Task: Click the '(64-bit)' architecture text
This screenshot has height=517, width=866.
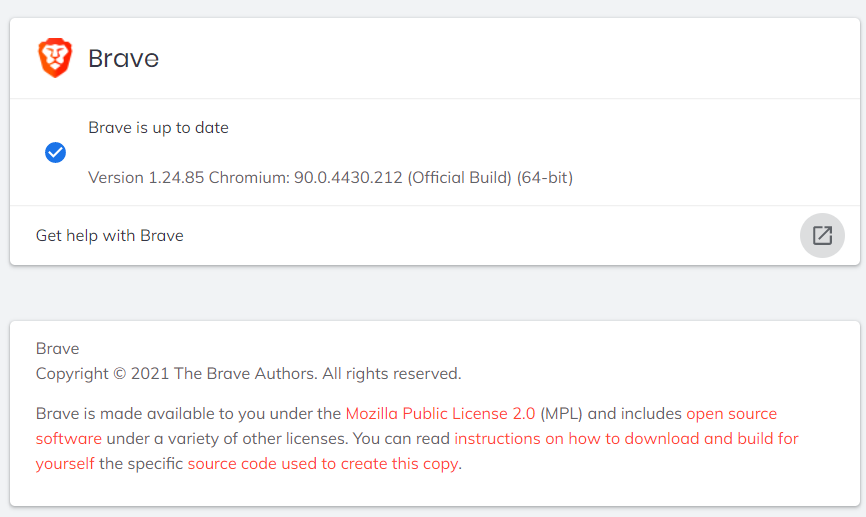Action: tap(545, 177)
